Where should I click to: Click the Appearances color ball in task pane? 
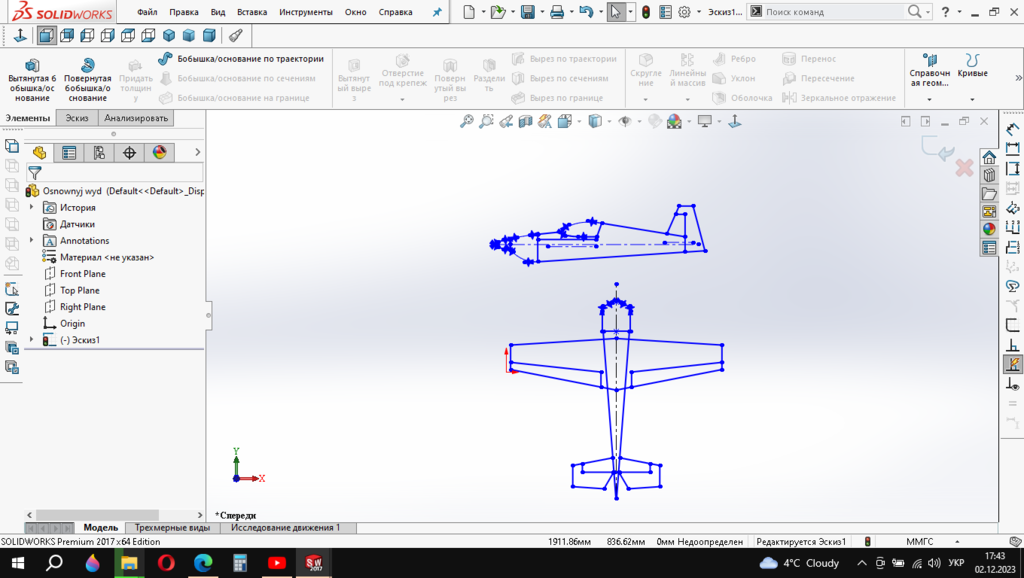(989, 229)
